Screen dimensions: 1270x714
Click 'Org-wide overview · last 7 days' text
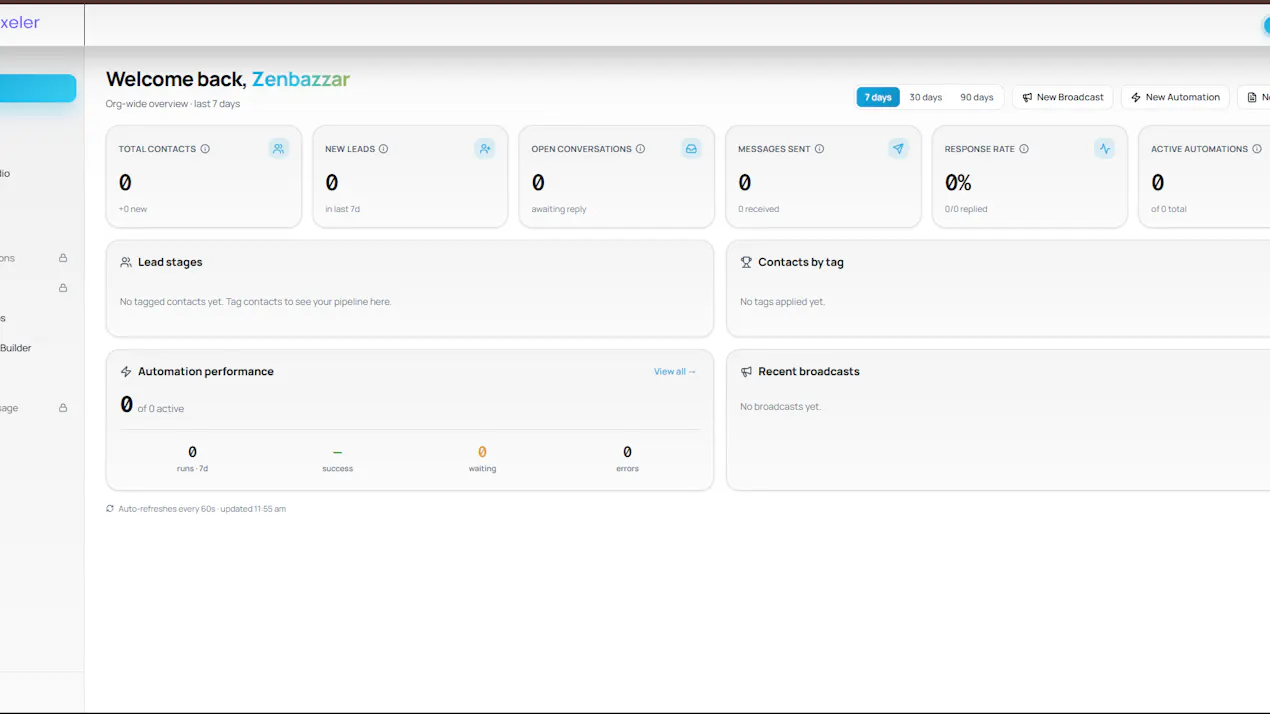click(x=173, y=104)
